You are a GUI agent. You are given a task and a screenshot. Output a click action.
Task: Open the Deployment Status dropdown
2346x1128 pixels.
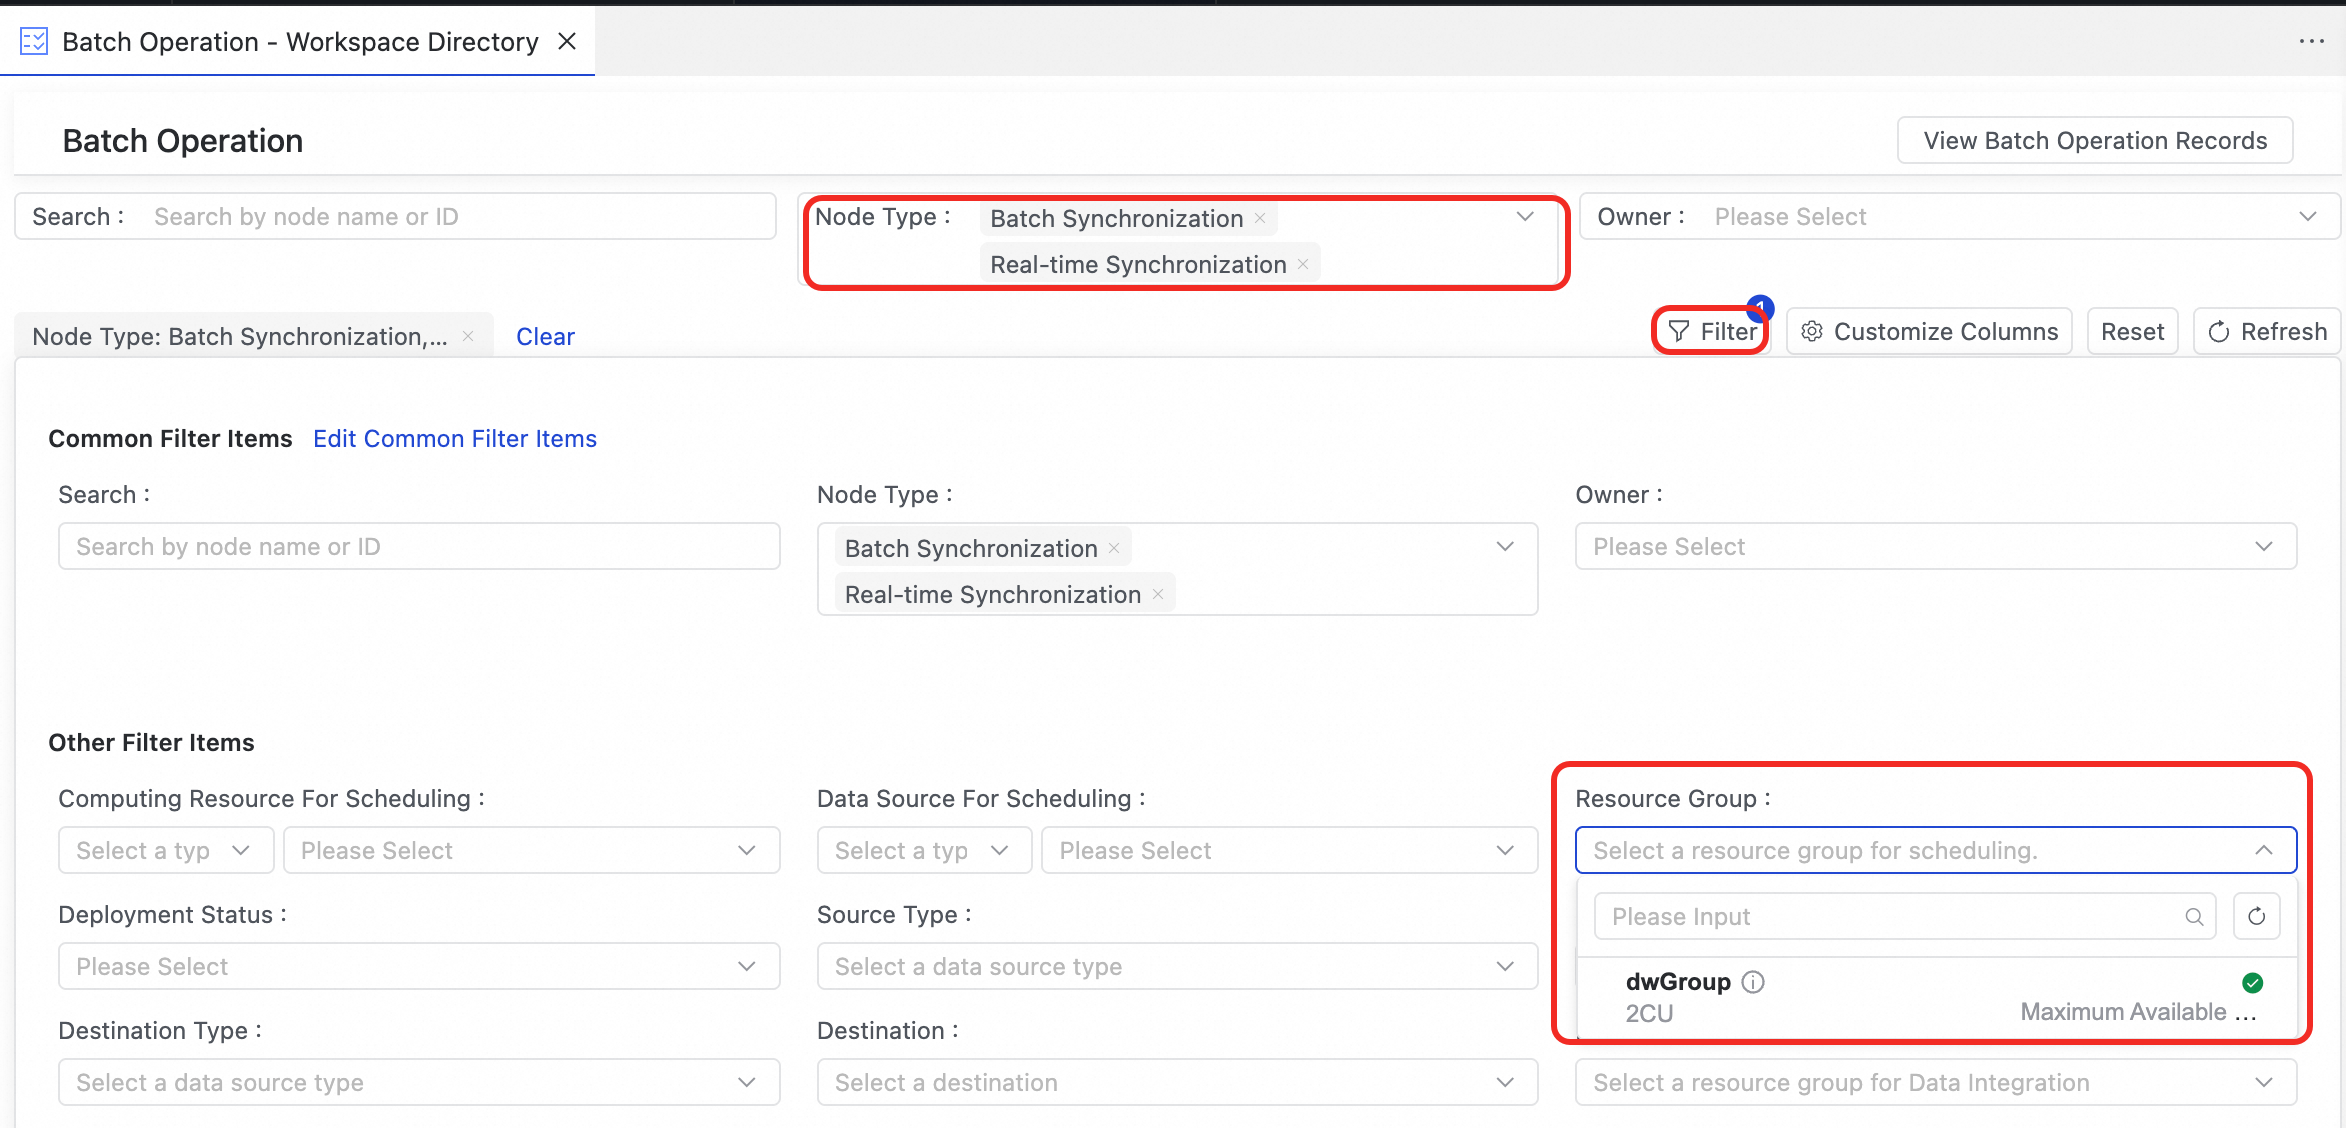418,966
